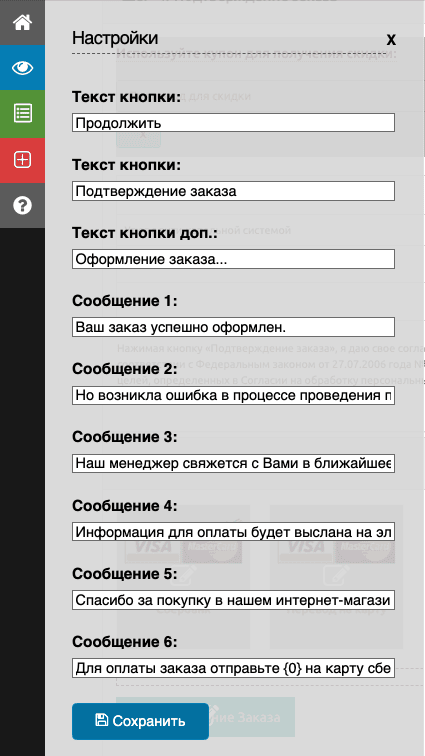Edit the Продолжить button text field
This screenshot has height=756, width=425.
pyautogui.click(x=233, y=123)
